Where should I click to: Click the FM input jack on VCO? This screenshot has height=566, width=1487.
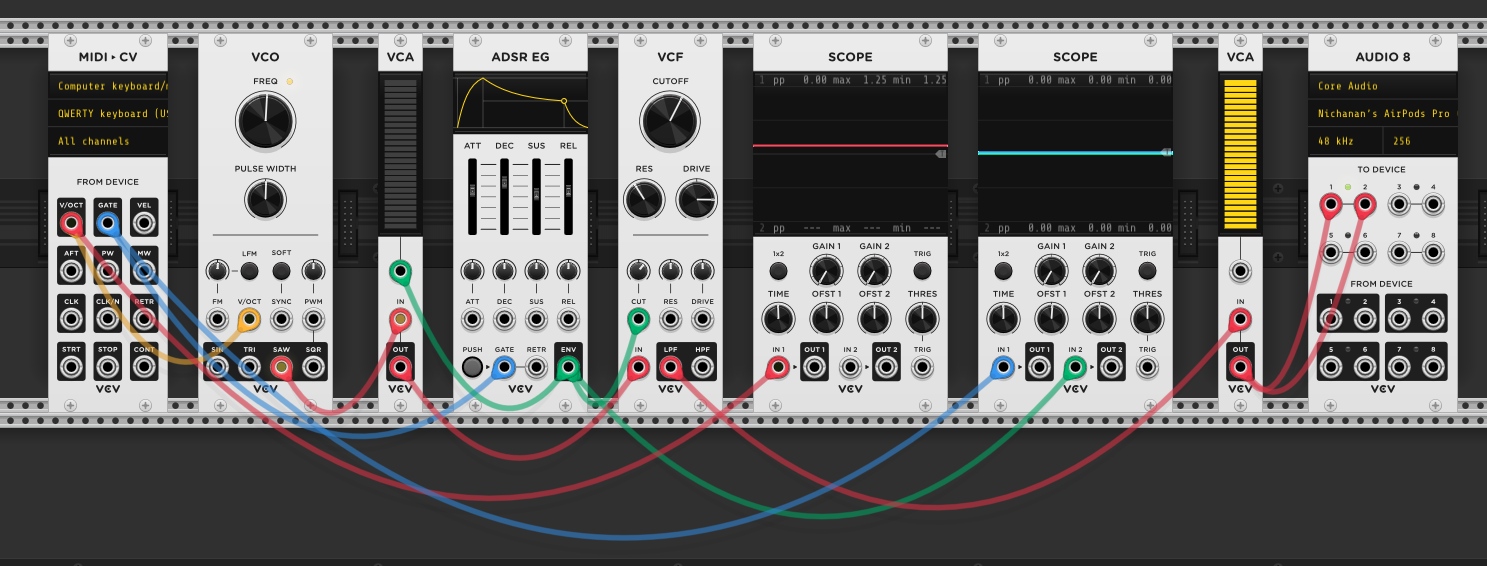(x=217, y=320)
